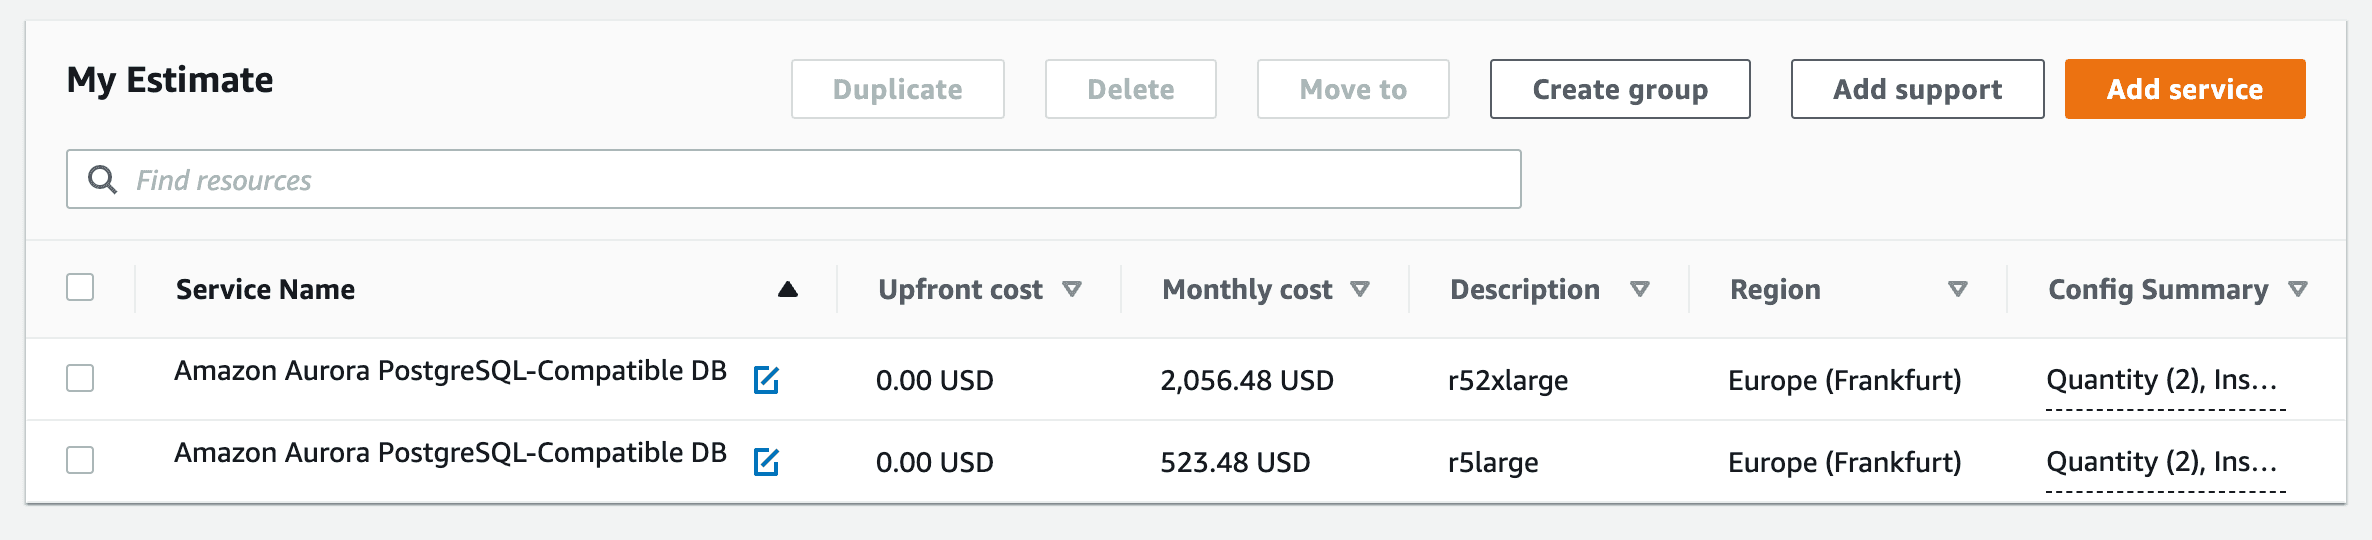Sort by Monthly cost arrow
Image resolution: width=2372 pixels, height=540 pixels.
pyautogui.click(x=1360, y=289)
